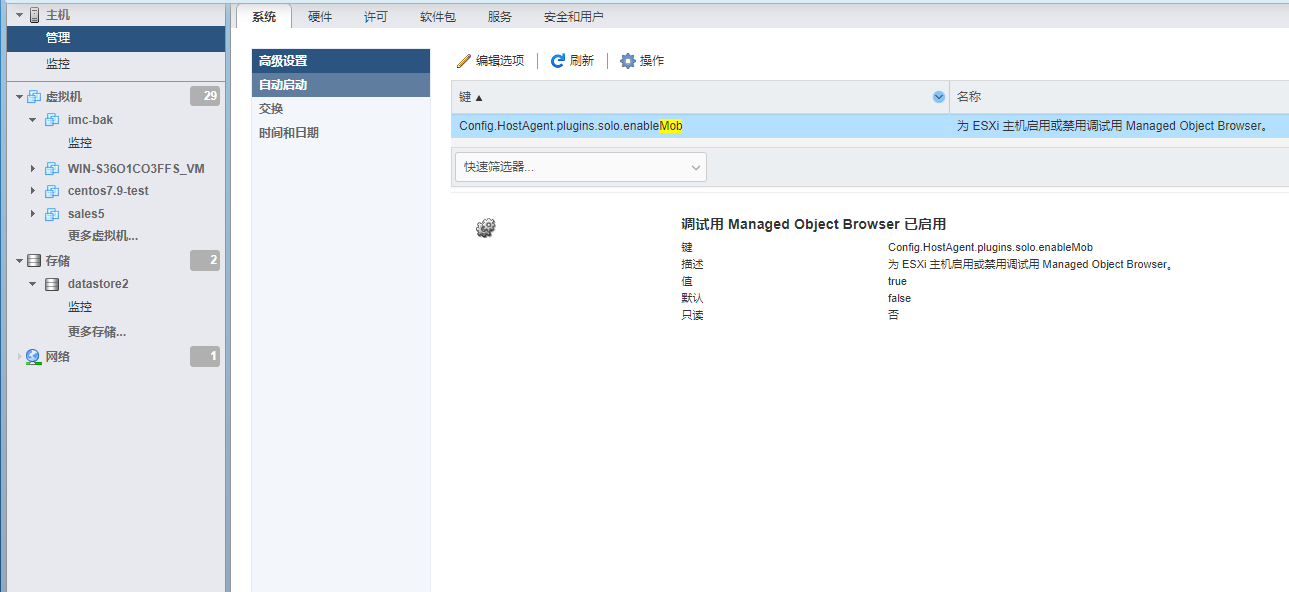
Task: Click the 编辑选项 button
Action: coord(490,61)
